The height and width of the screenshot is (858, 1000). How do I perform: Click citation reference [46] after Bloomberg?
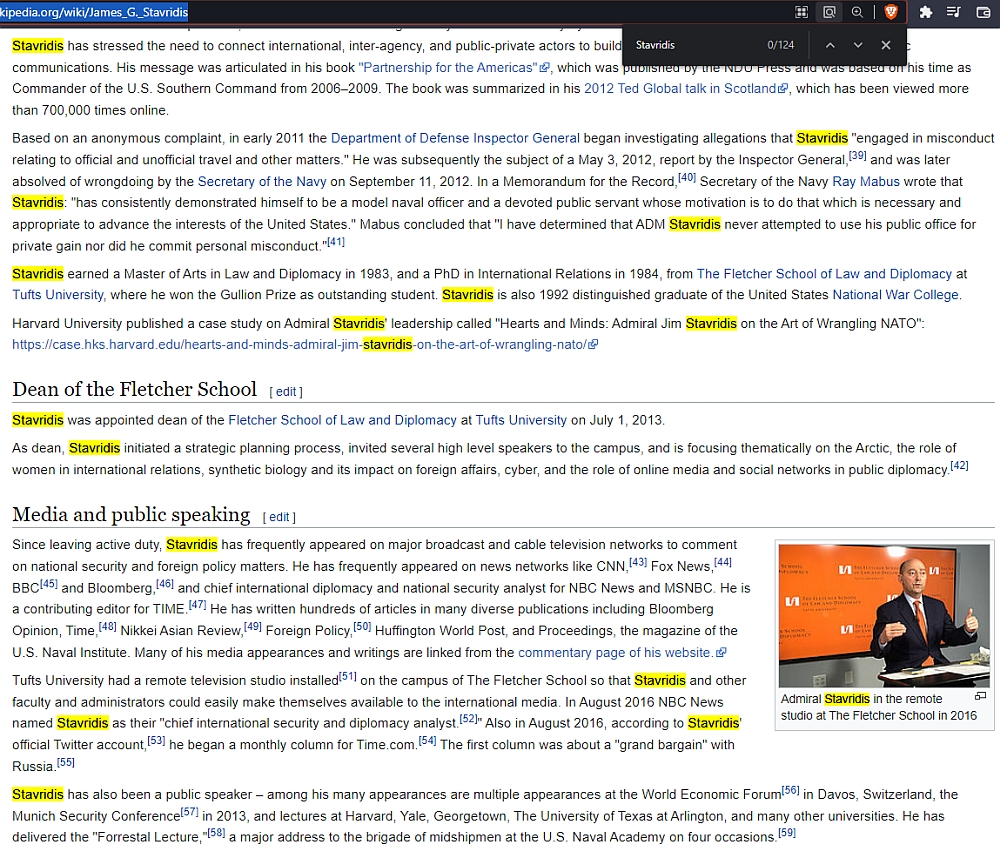coord(165,584)
